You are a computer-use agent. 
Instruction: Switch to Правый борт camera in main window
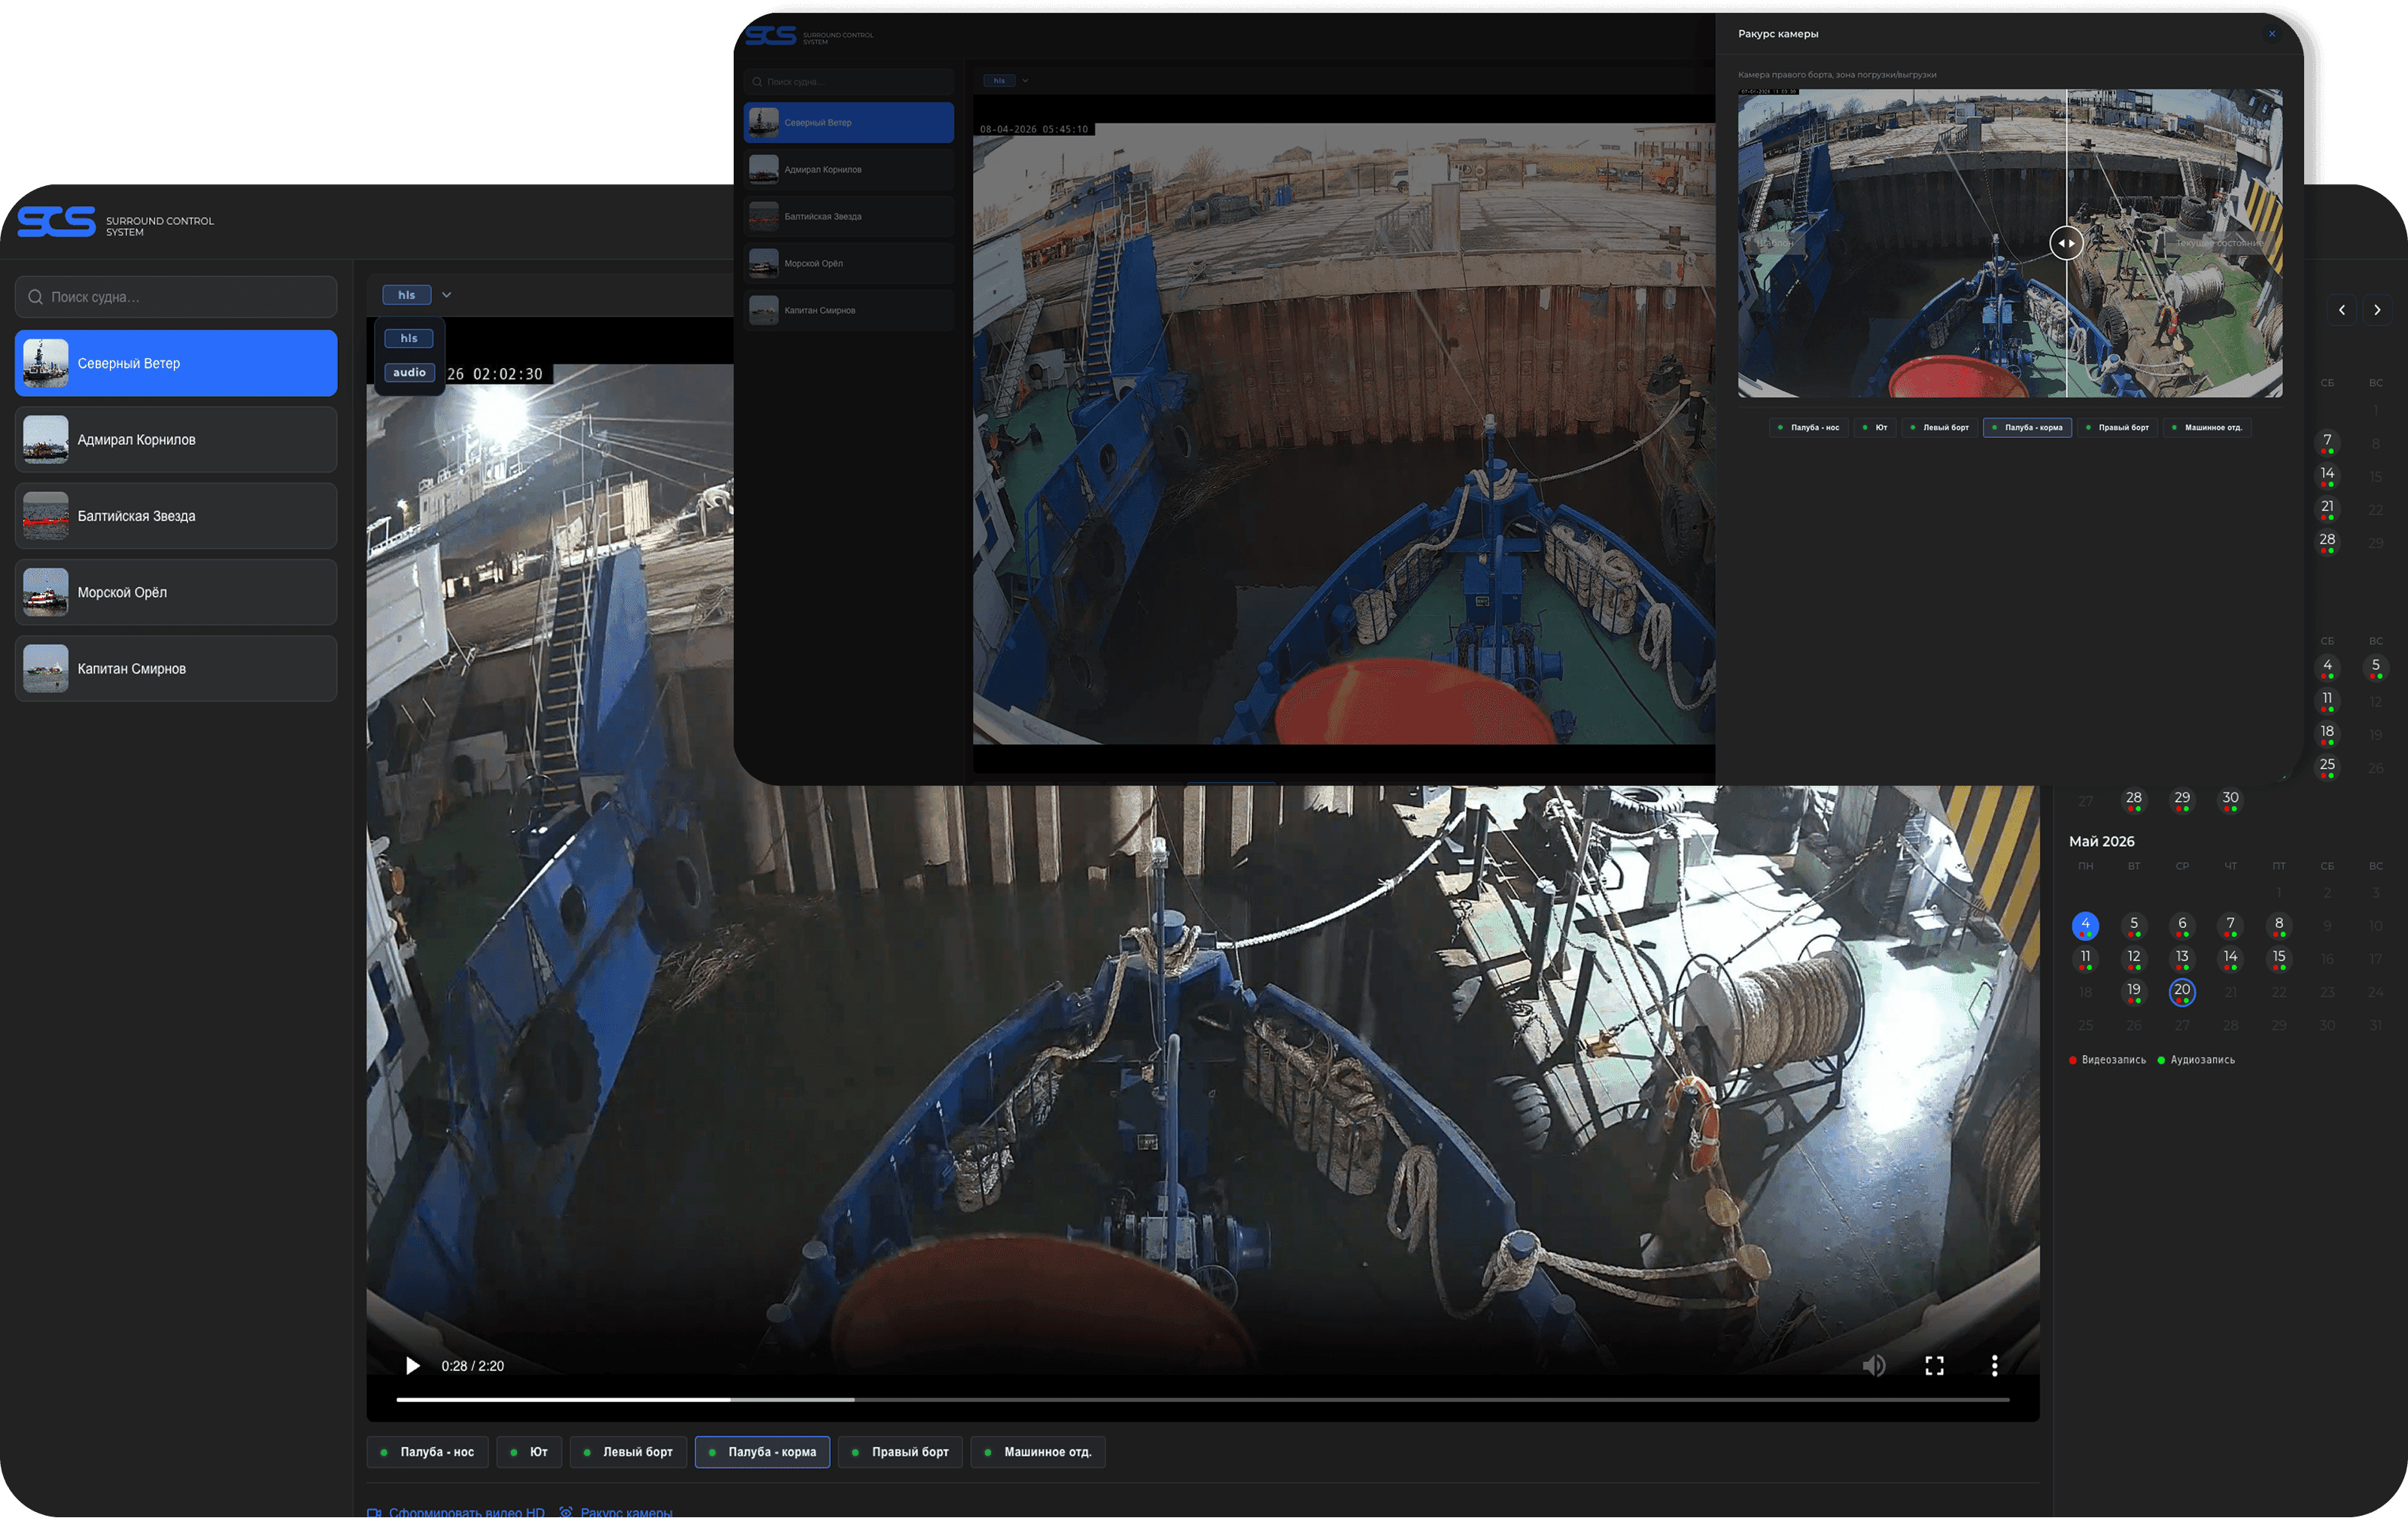click(x=900, y=1452)
